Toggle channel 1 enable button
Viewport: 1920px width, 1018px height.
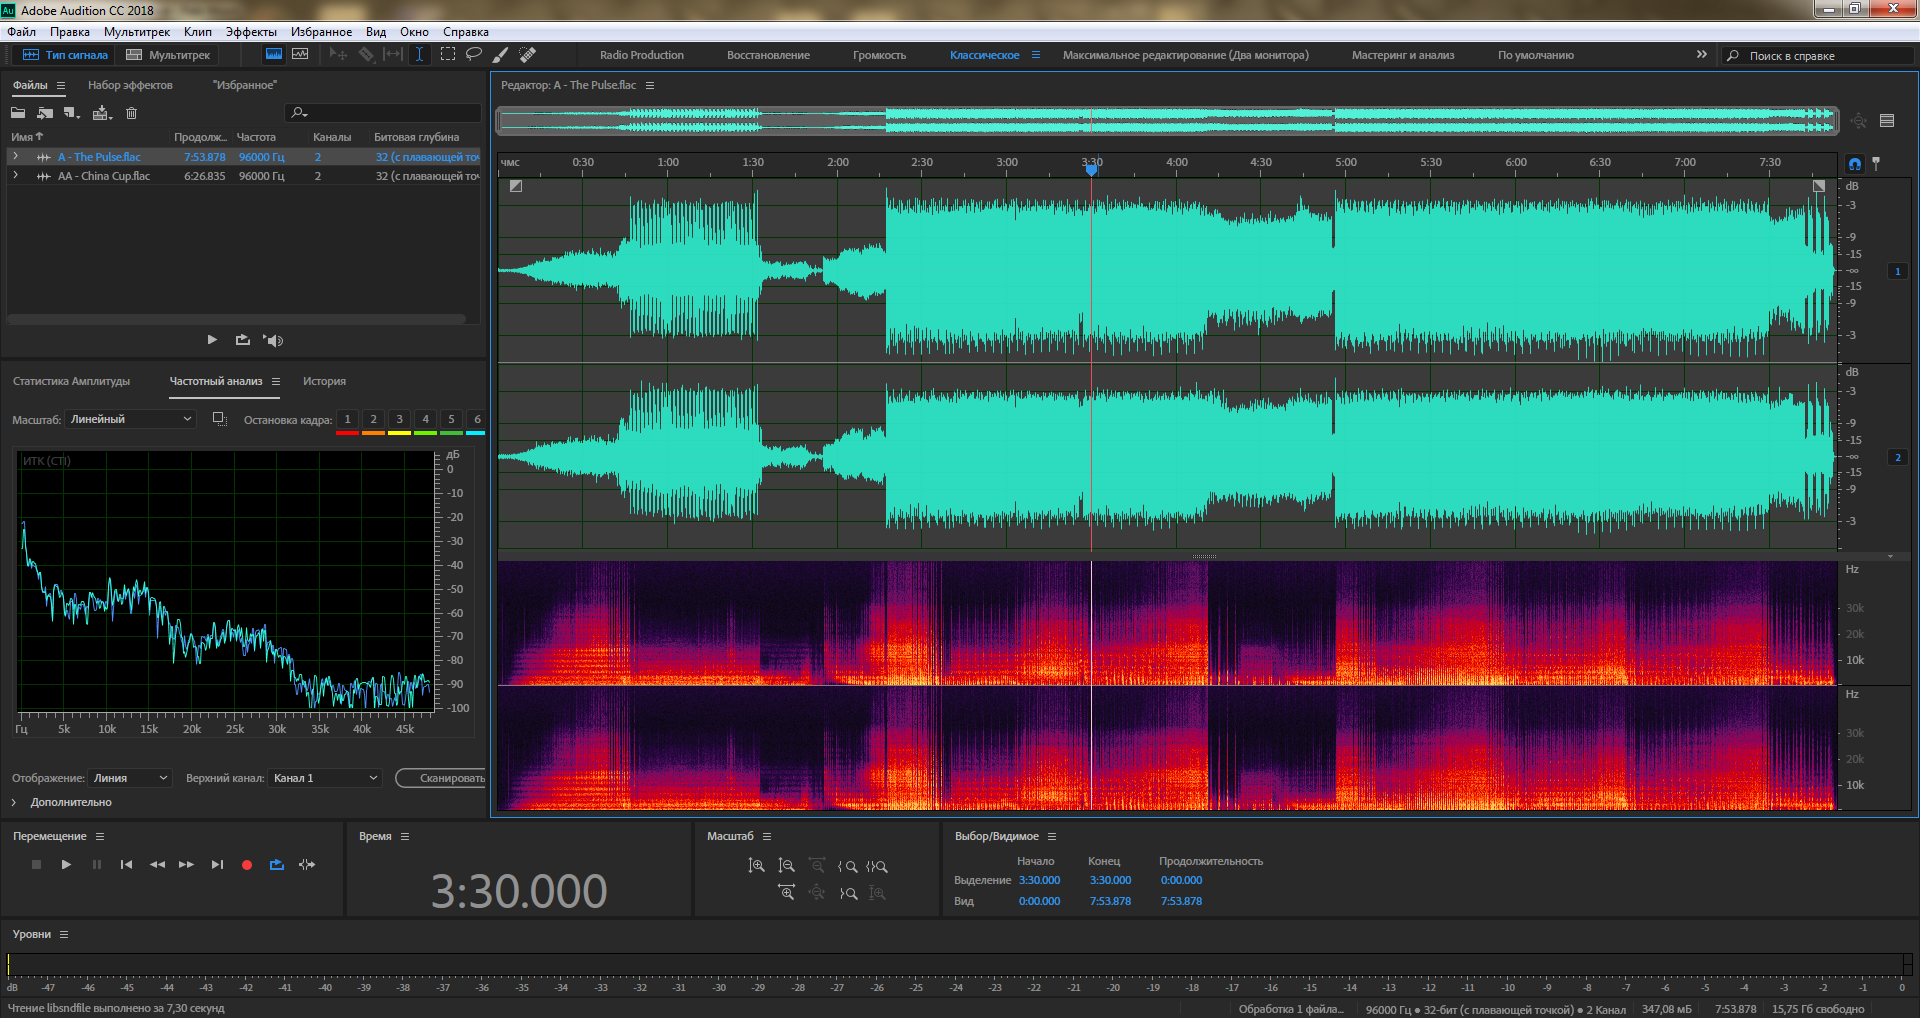click(1897, 271)
